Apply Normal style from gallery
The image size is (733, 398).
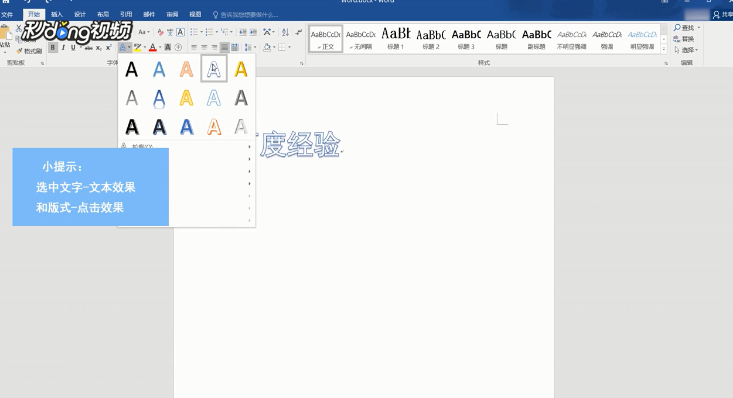pos(326,38)
